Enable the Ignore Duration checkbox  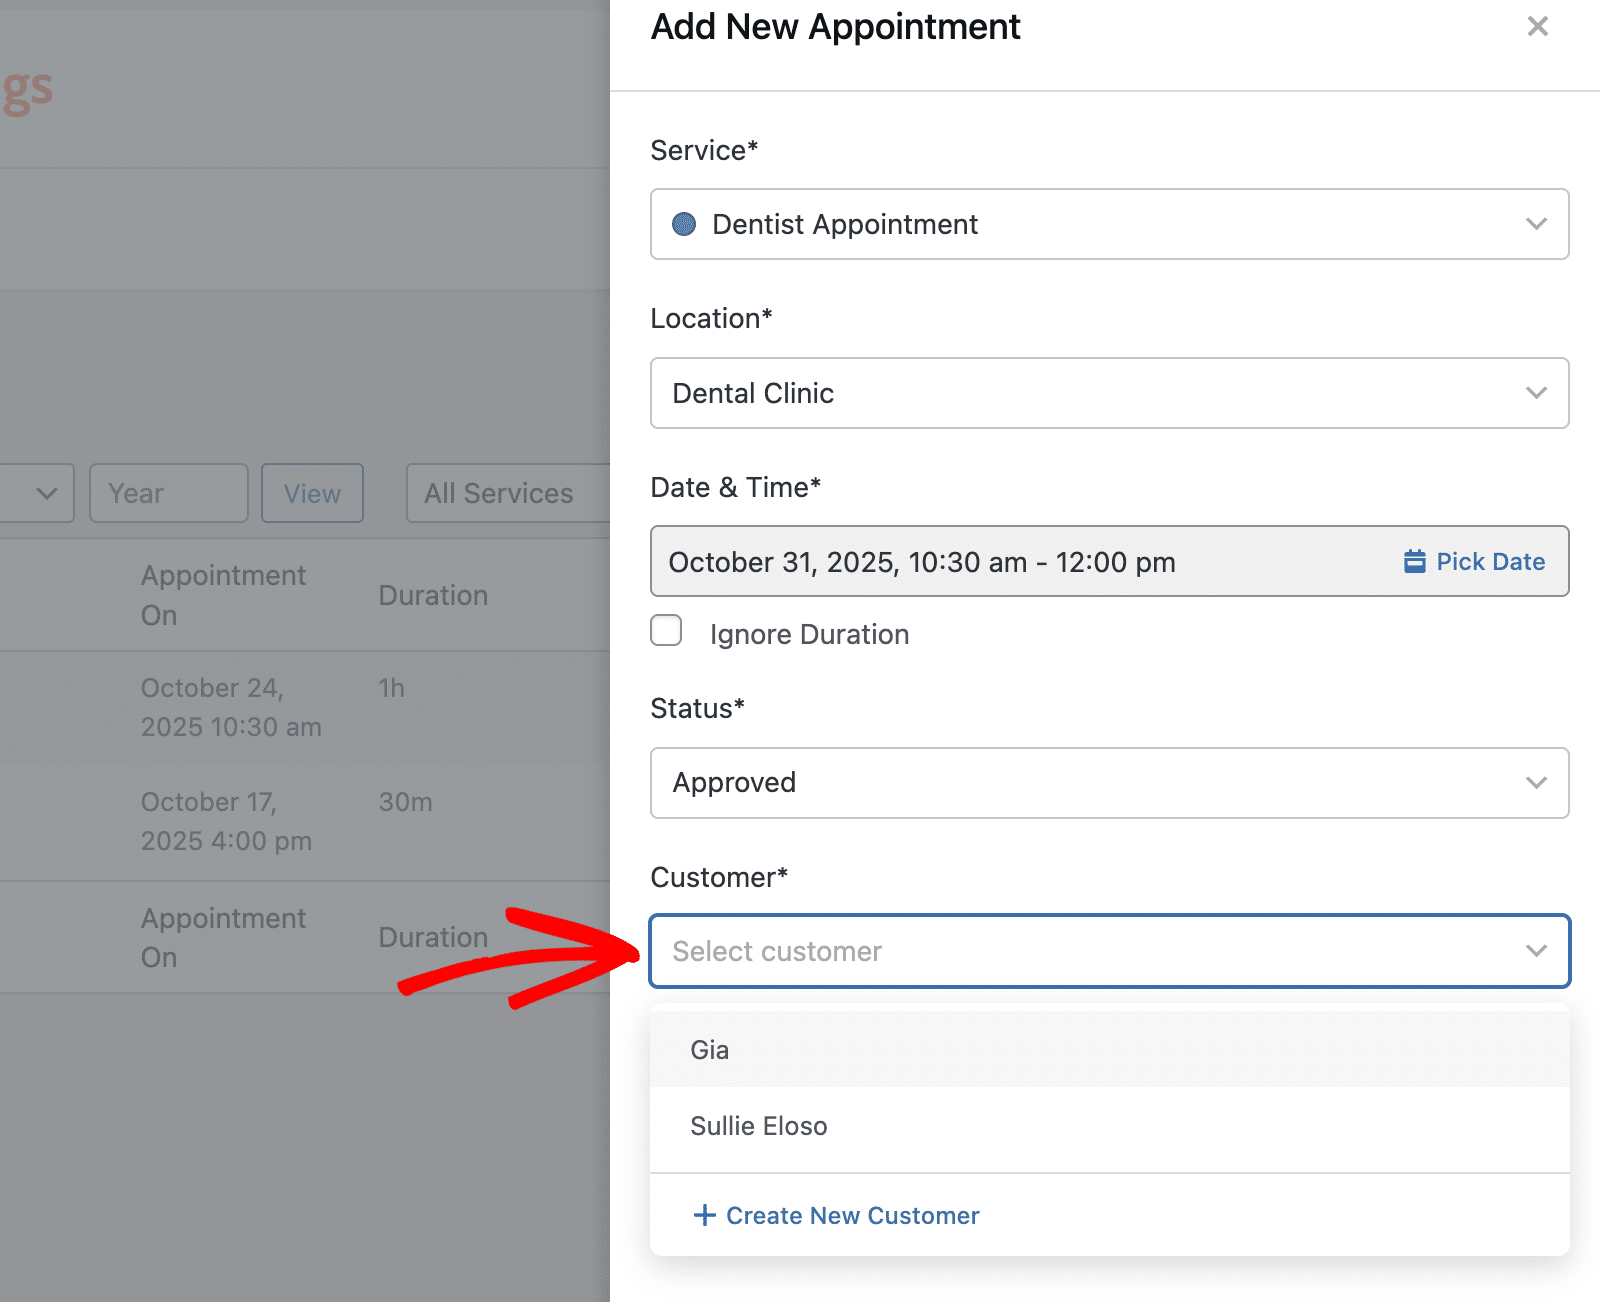point(666,631)
